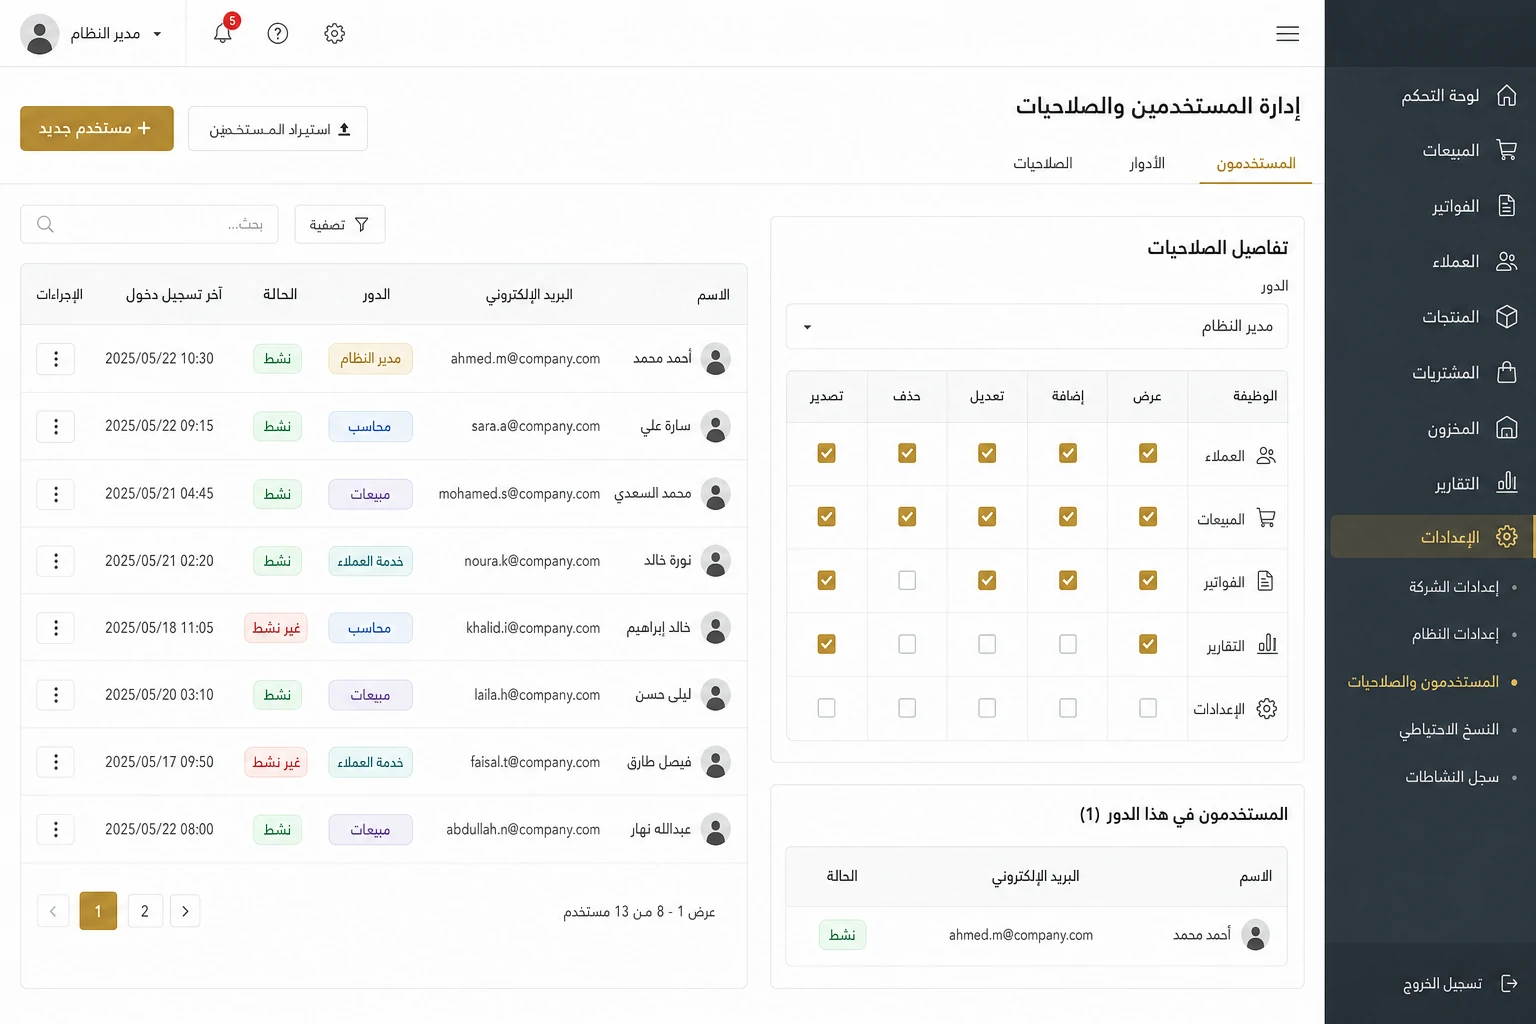
Task: Click غير نشط status for خالد إبراهيم
Action: pyautogui.click(x=276, y=628)
